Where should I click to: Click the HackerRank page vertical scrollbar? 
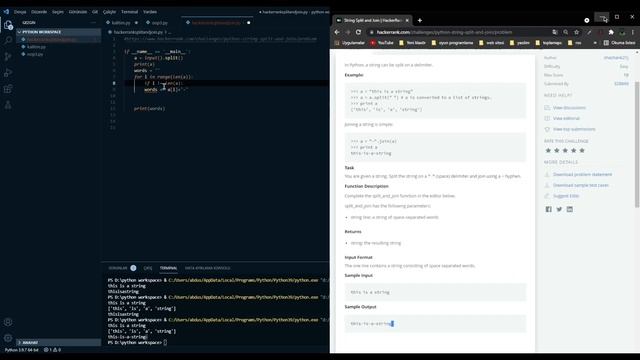(x=637, y=145)
